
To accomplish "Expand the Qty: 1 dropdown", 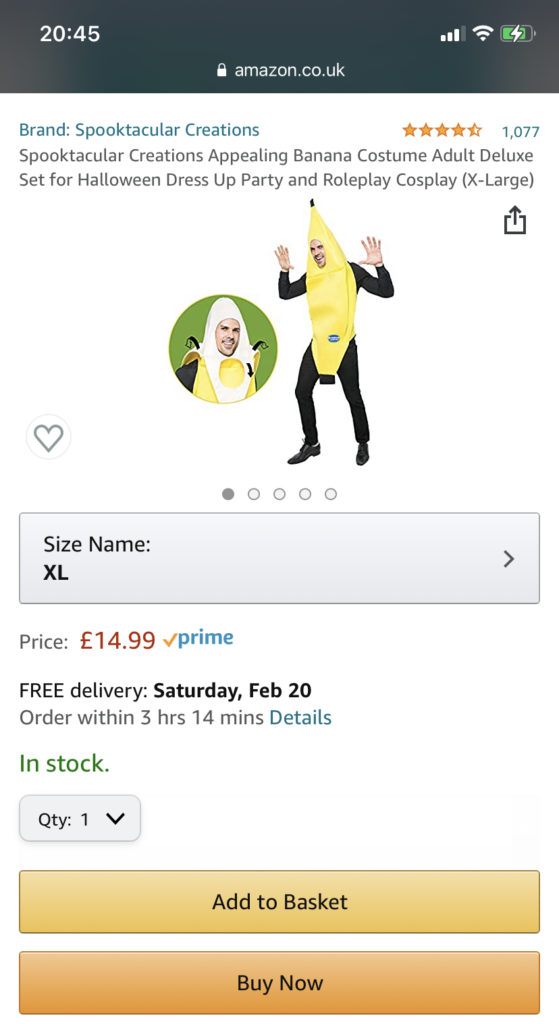I will pos(80,818).
